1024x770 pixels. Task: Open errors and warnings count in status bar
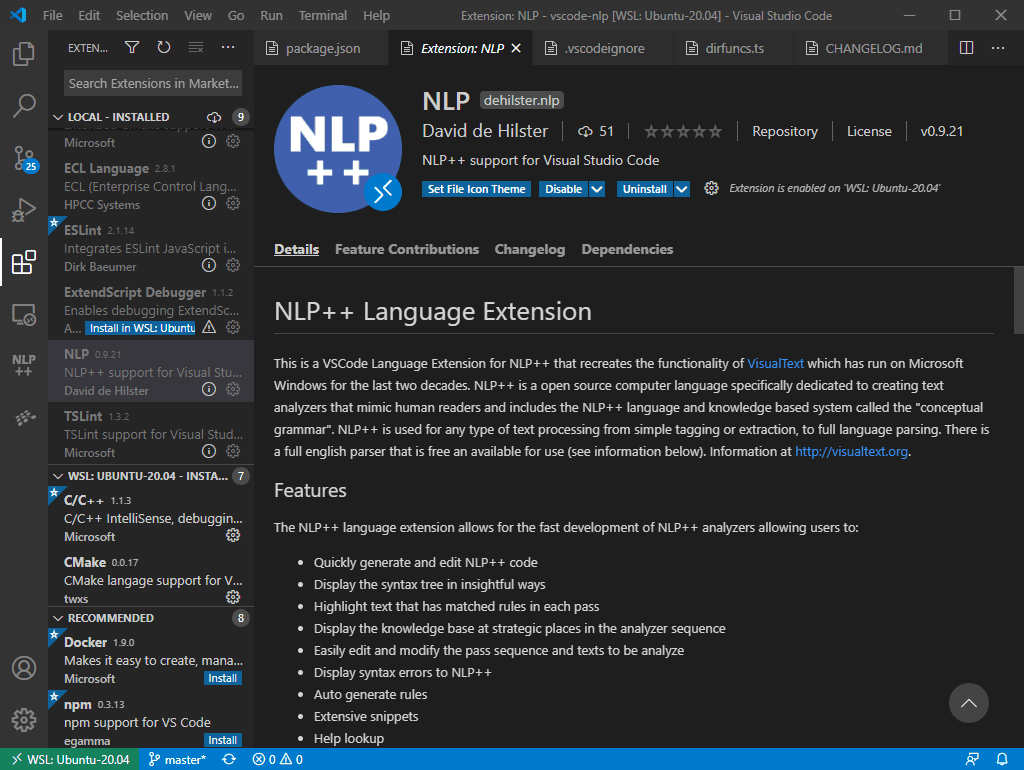tap(278, 759)
